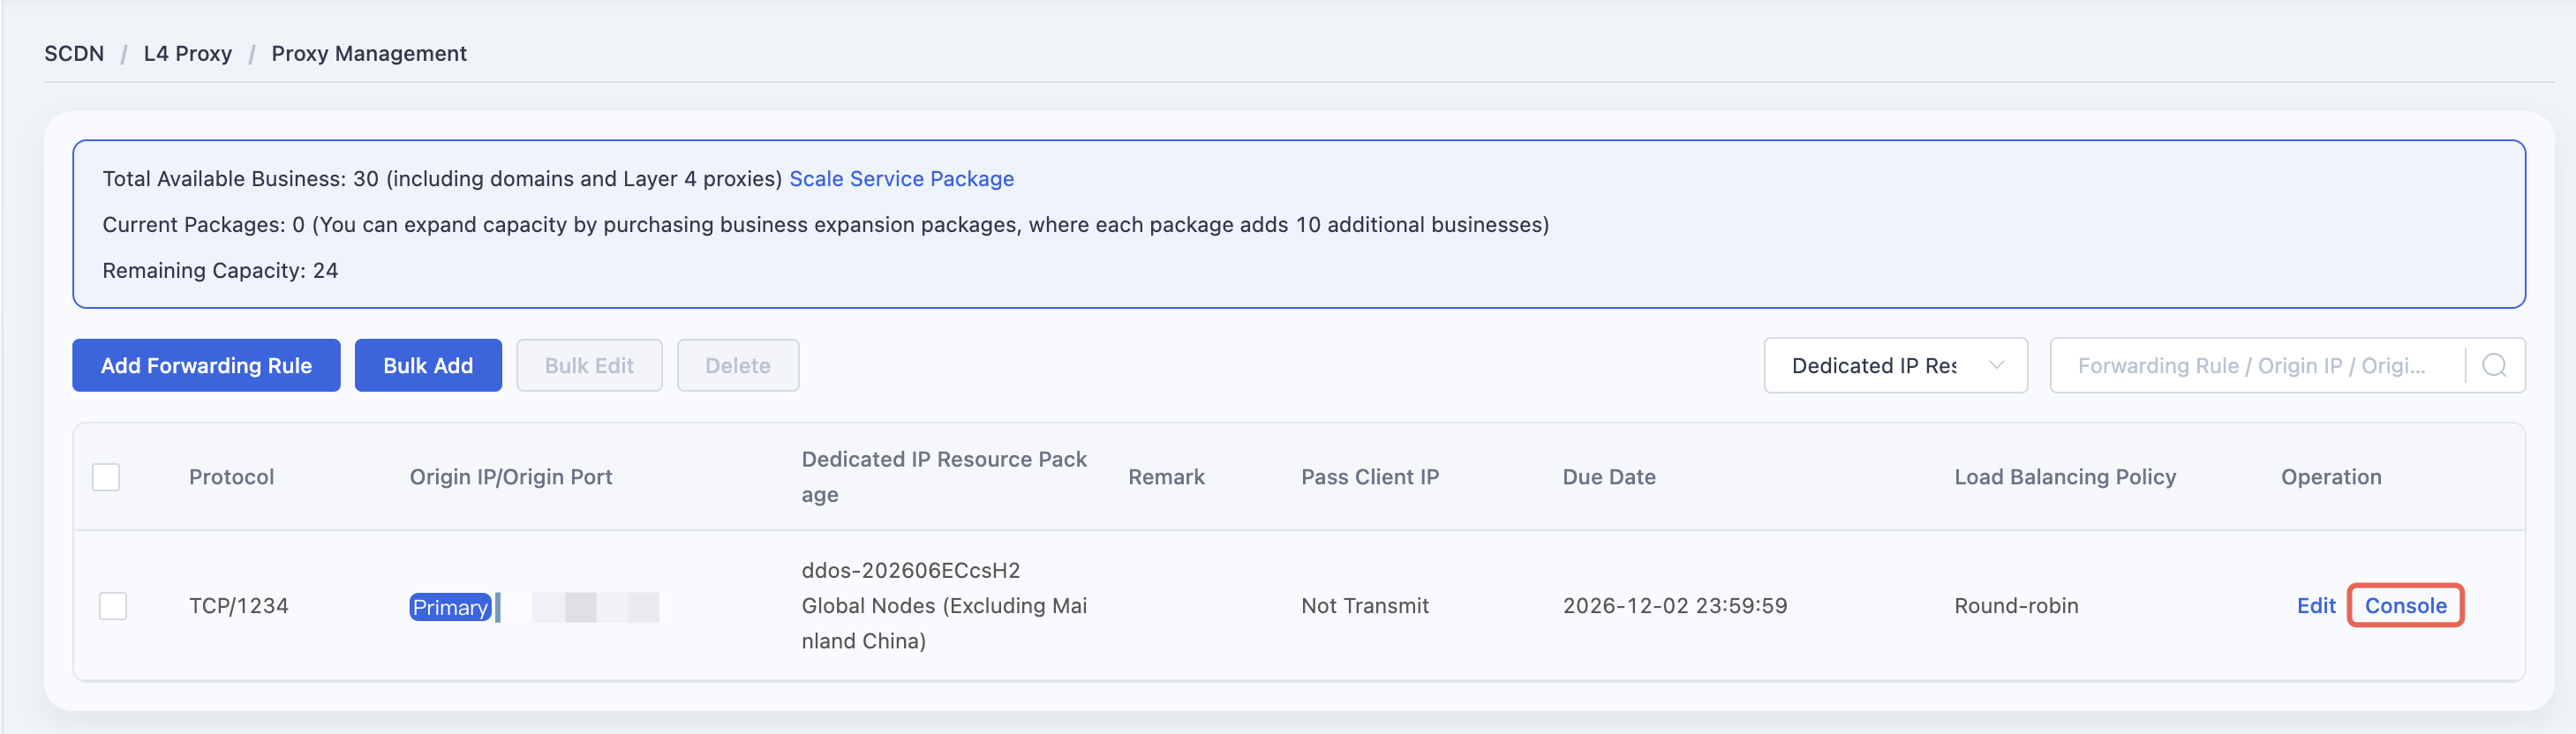Click the Remark column header
Viewport: 2576px width, 734px height.
click(x=1166, y=477)
